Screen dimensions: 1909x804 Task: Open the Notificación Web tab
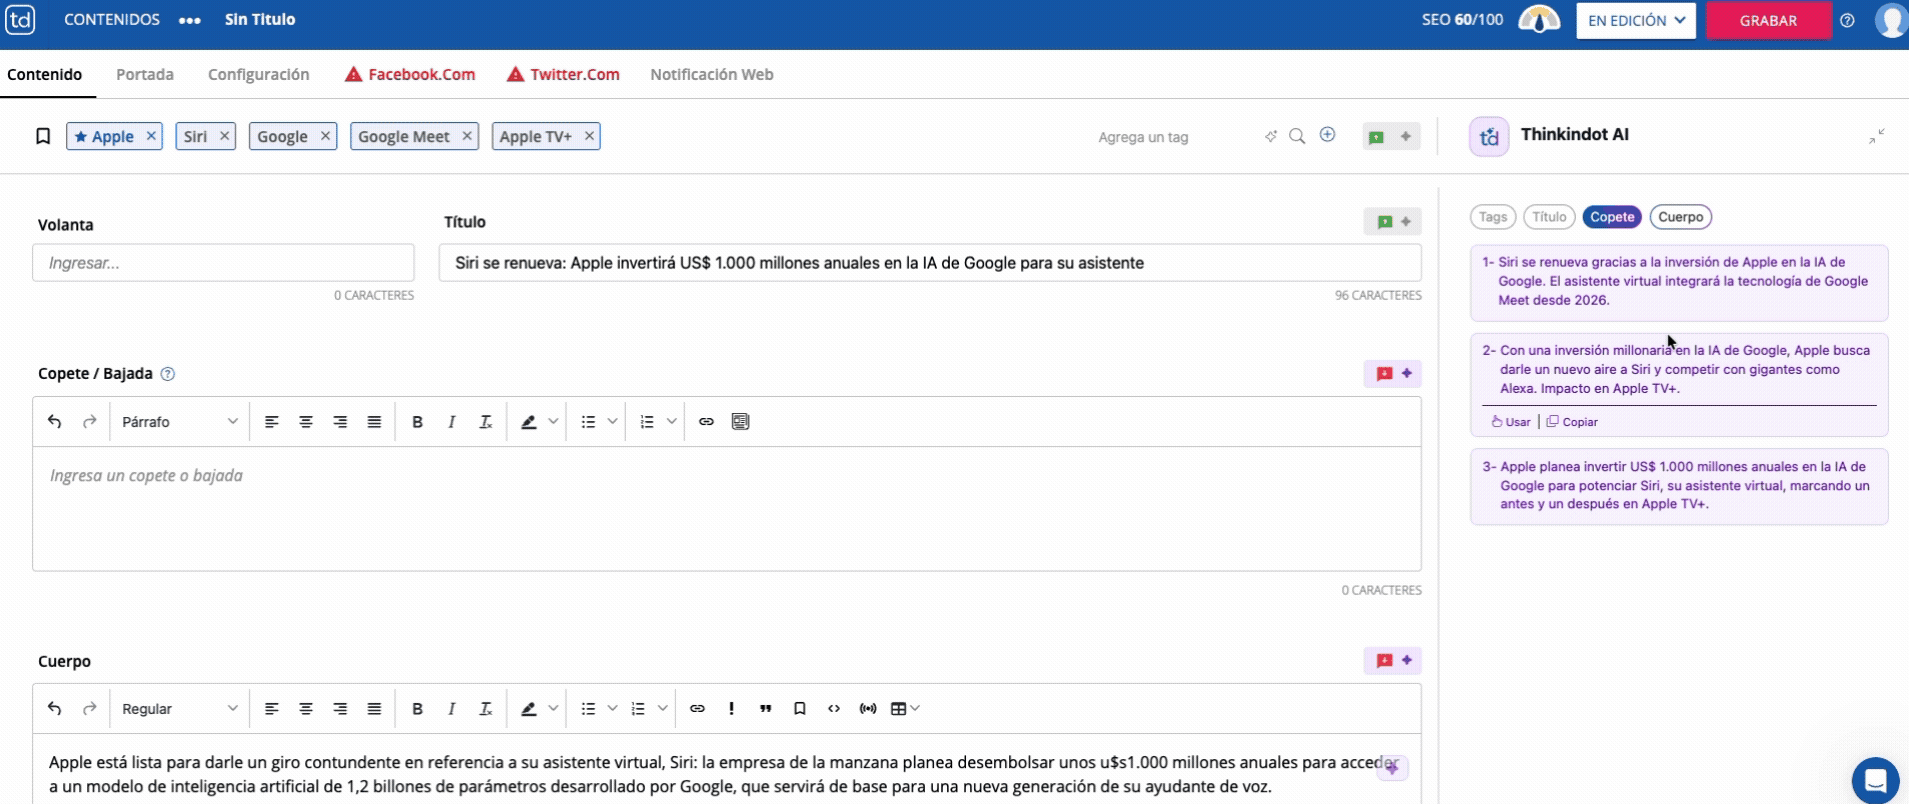click(712, 75)
